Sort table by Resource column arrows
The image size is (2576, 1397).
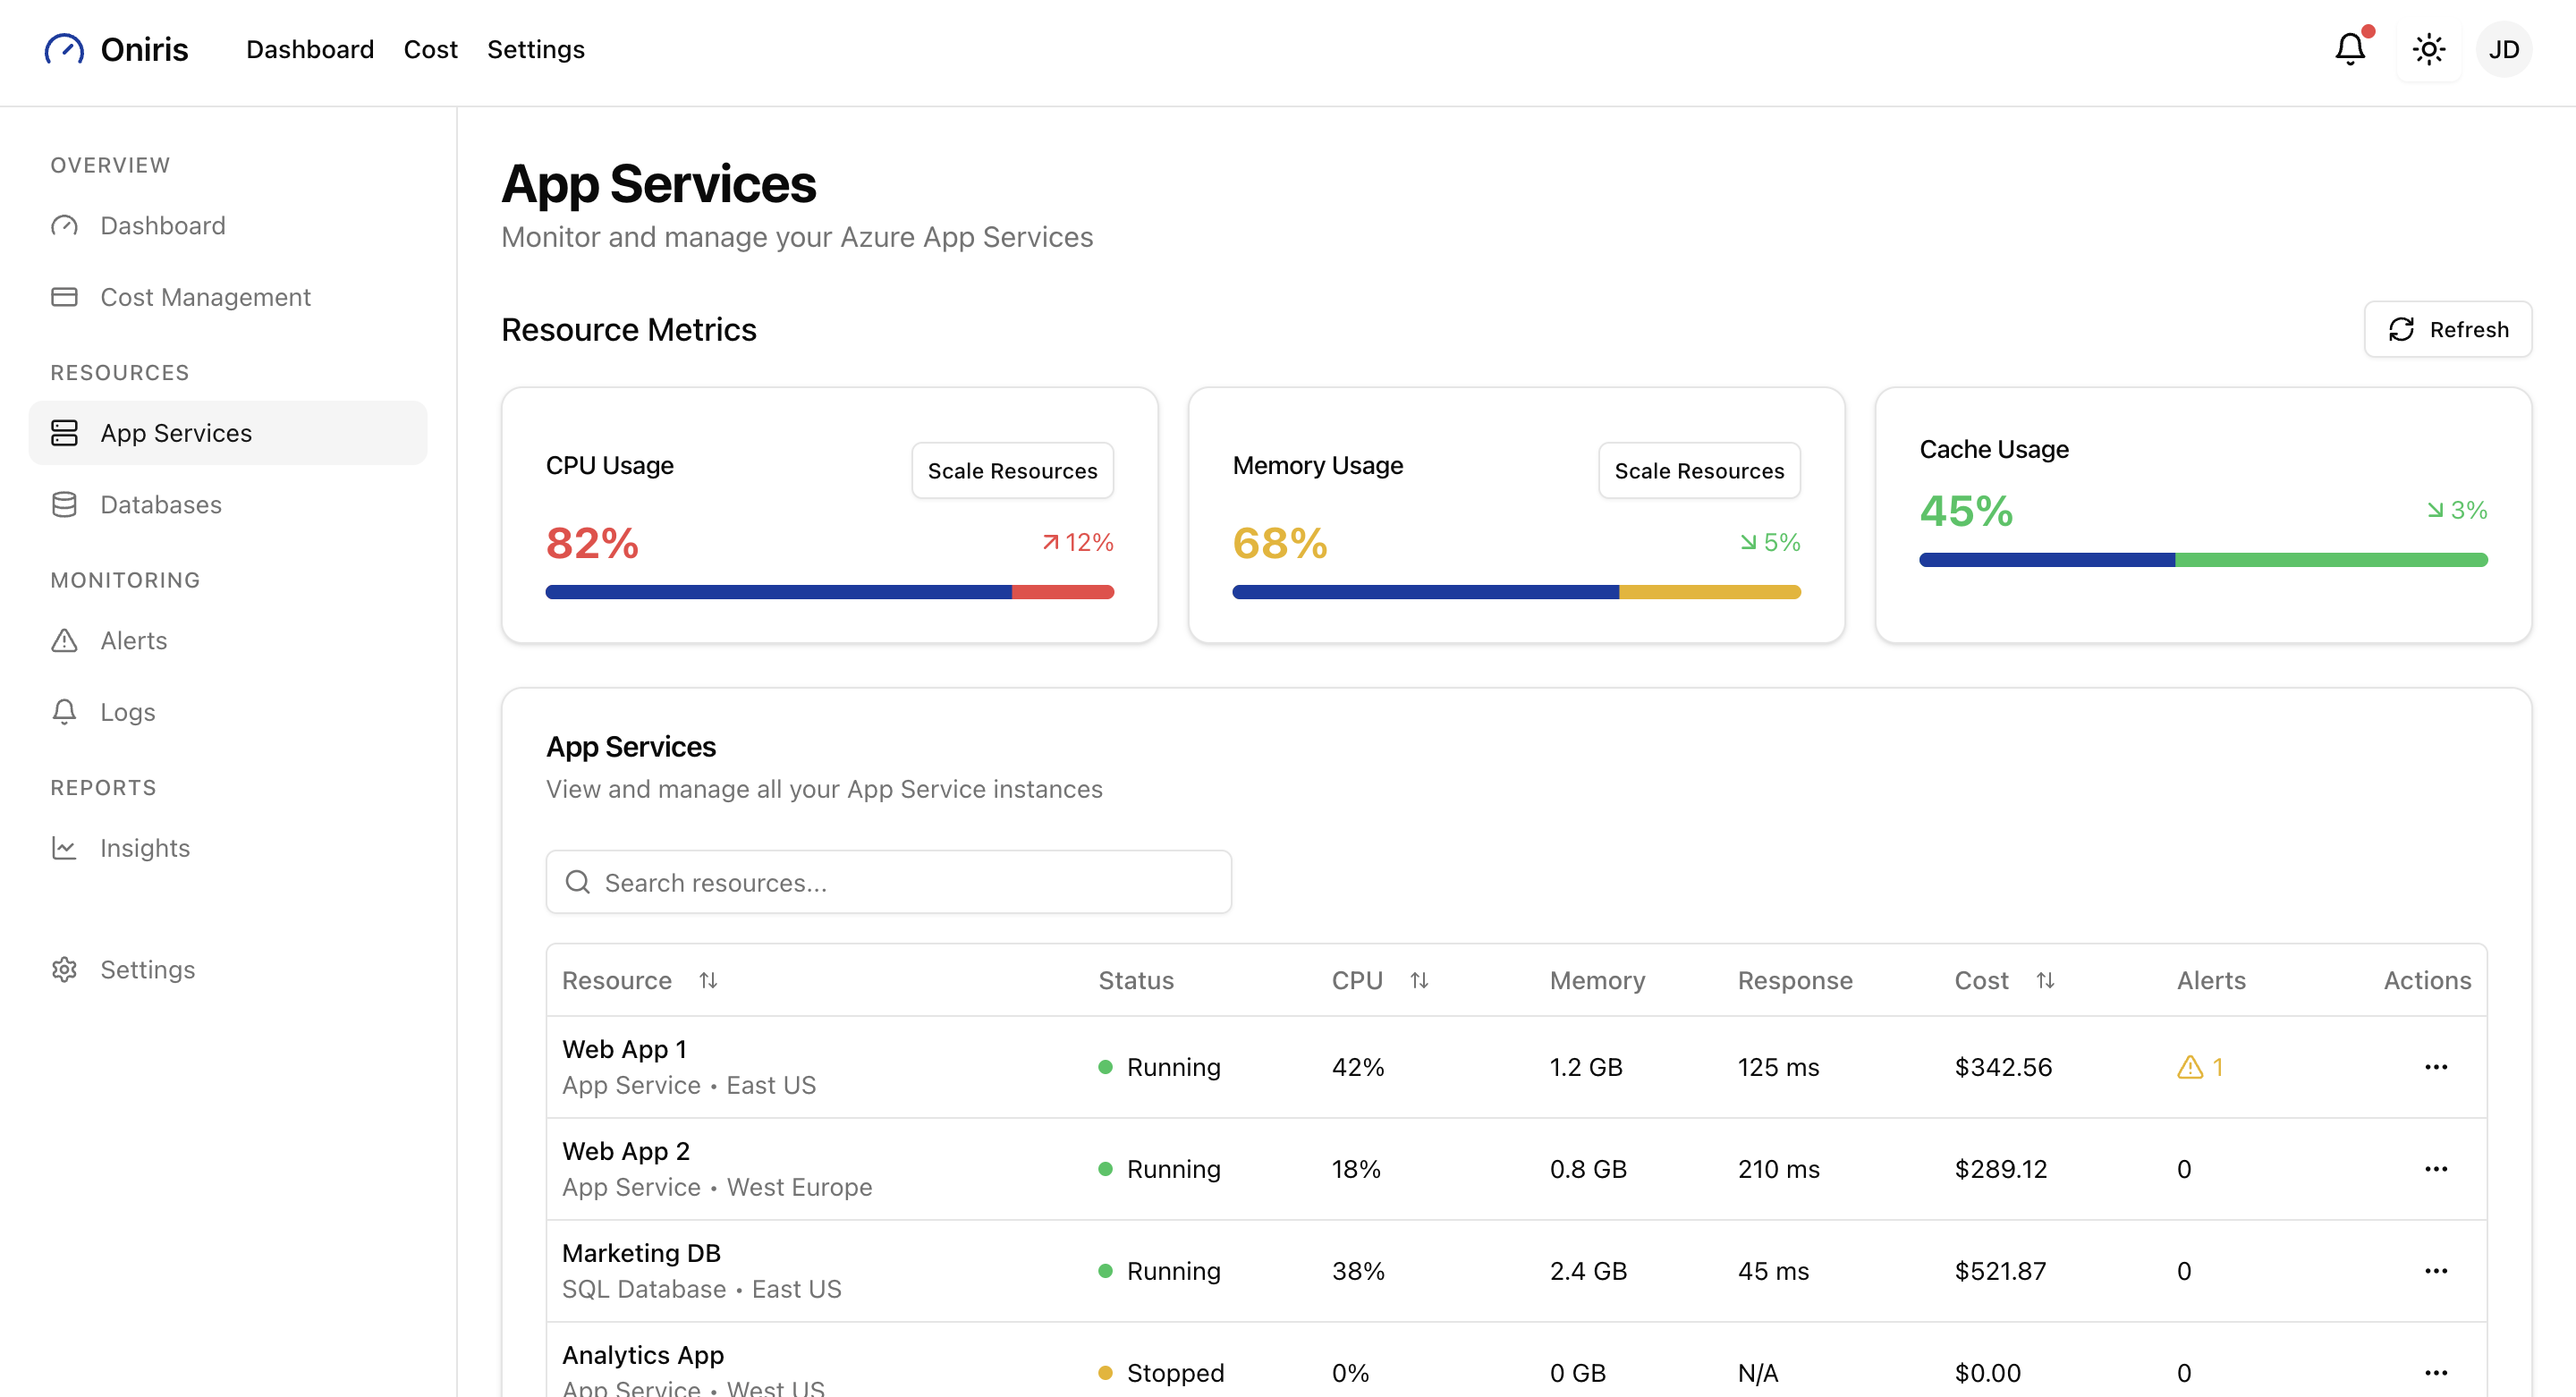coord(708,980)
